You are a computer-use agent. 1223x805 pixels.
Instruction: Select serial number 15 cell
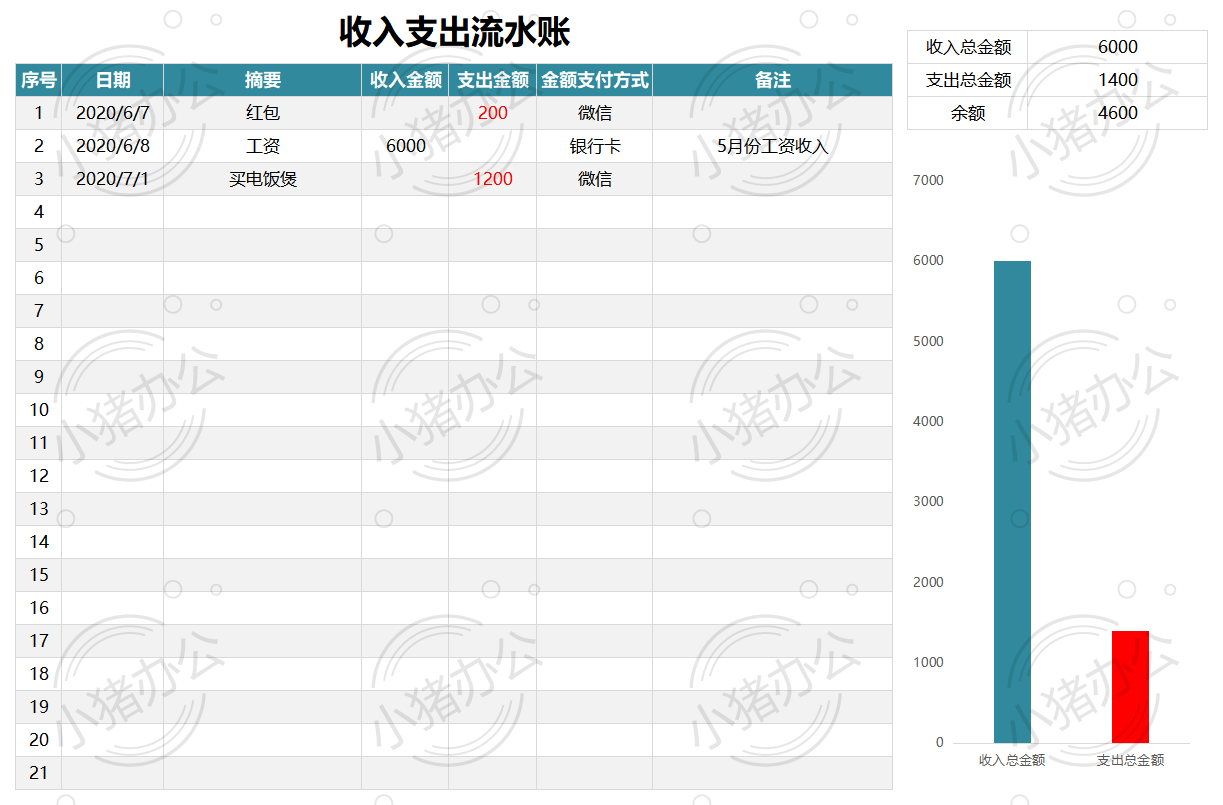point(39,575)
